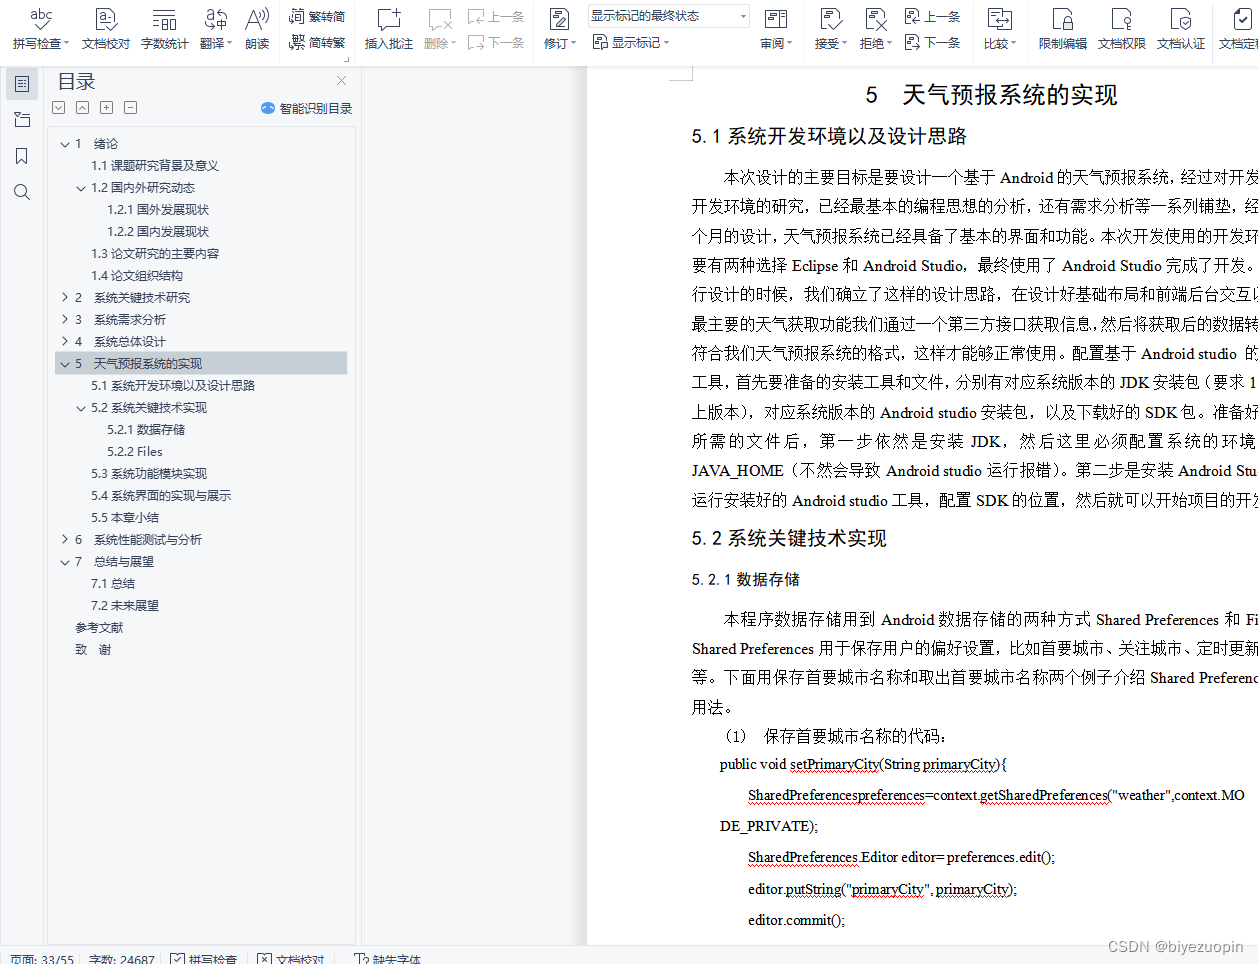This screenshot has height=964, width=1258.
Task: Click the 接受 accept change icon
Action: tap(830, 20)
